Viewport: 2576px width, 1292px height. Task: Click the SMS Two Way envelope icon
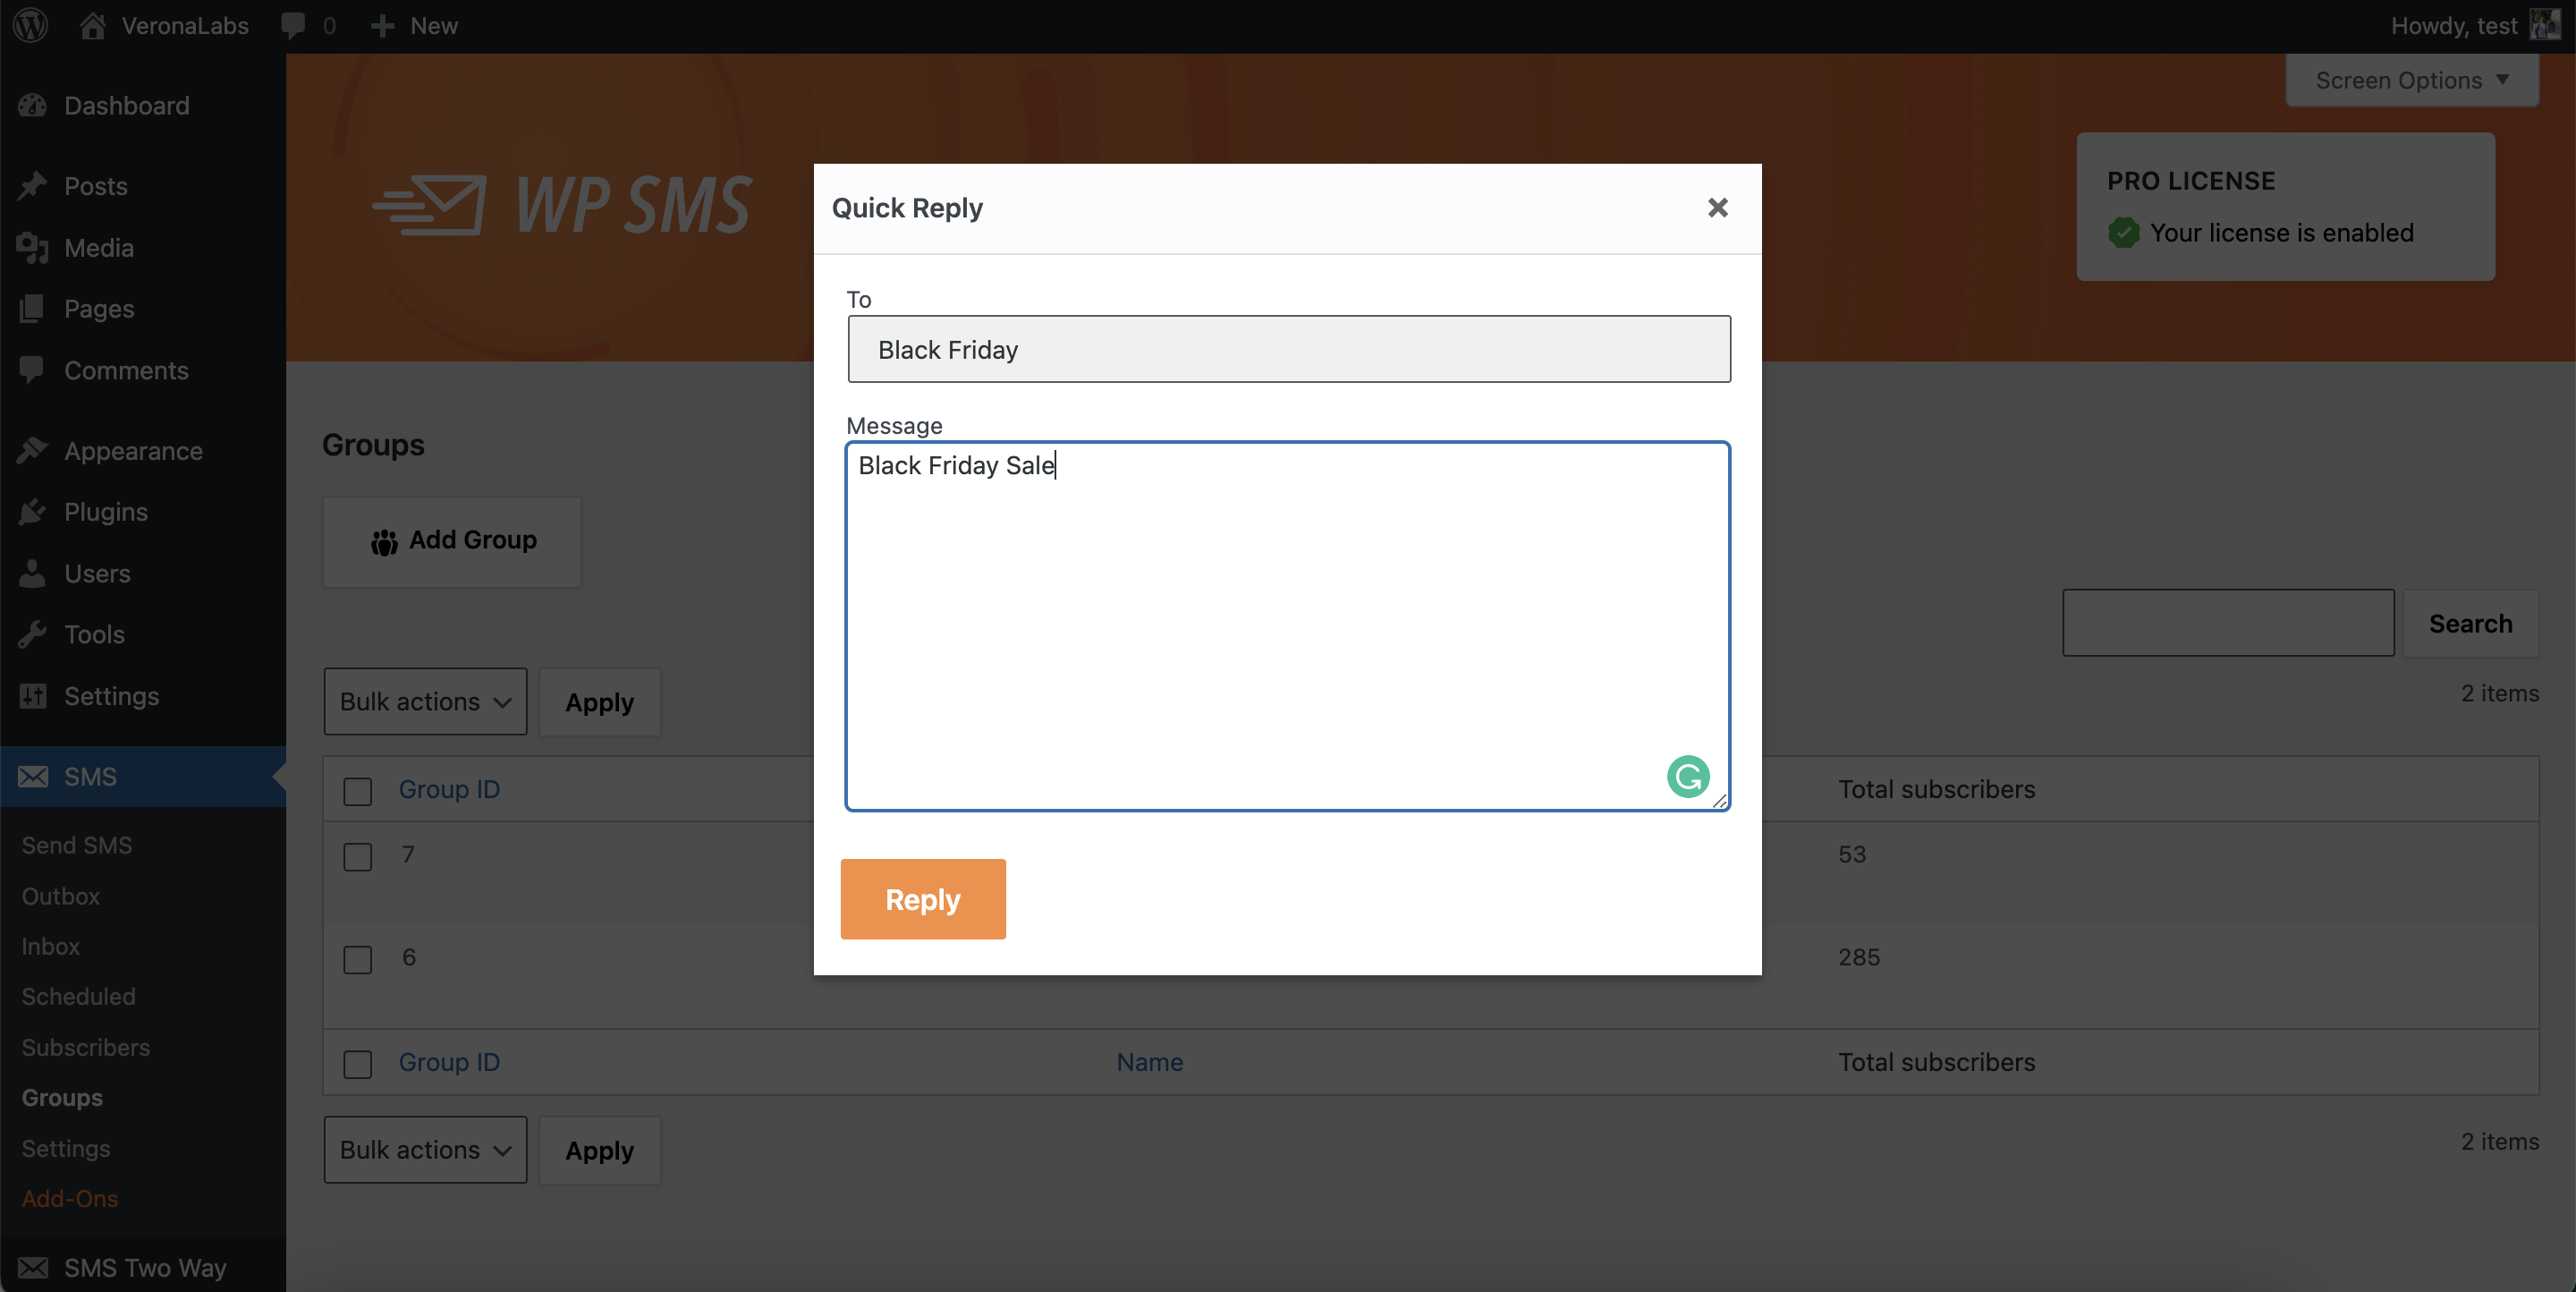point(32,1268)
